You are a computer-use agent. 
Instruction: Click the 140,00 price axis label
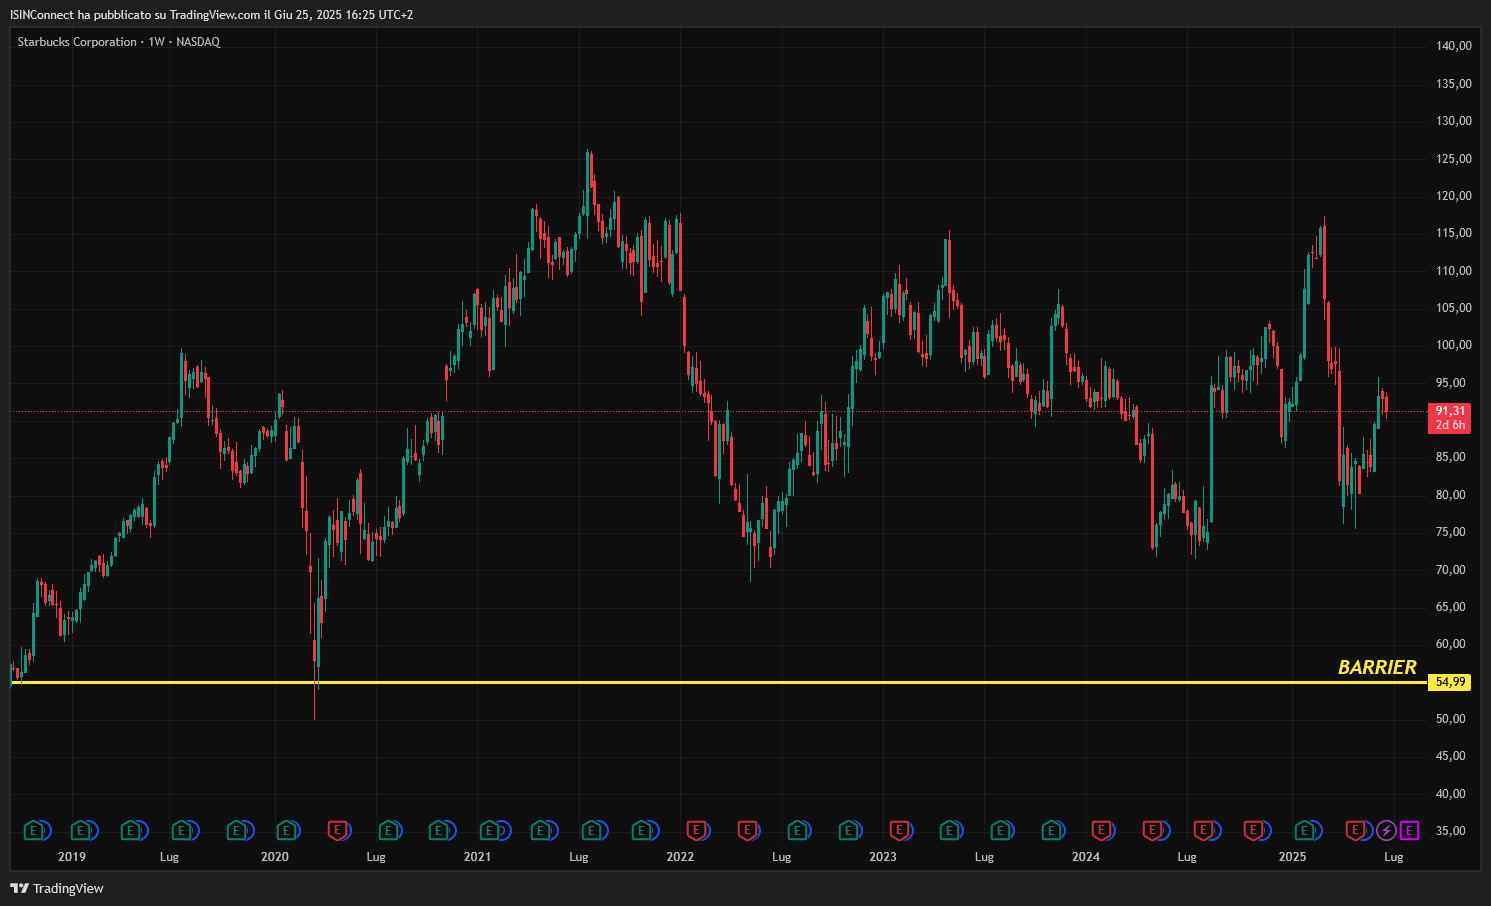click(1454, 46)
